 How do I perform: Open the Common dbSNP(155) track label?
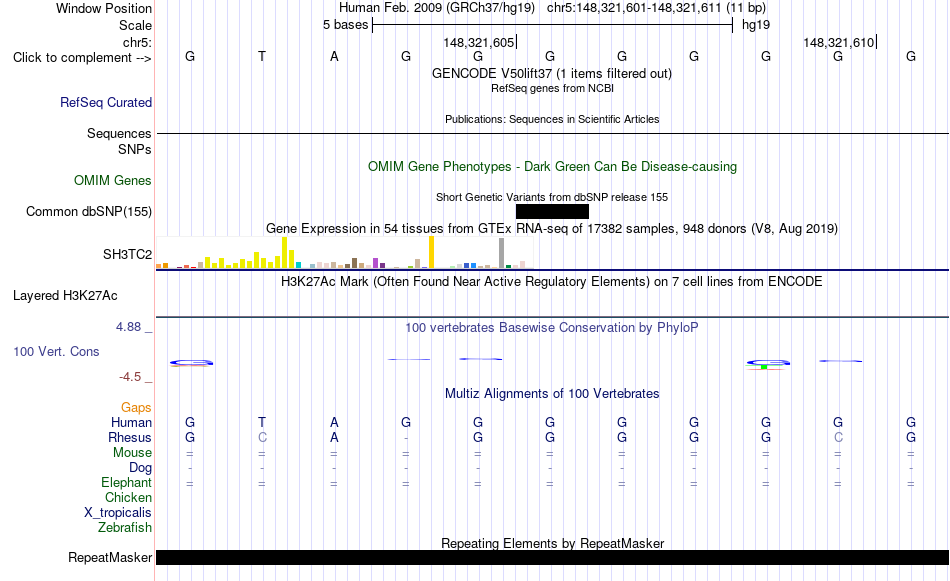[x=89, y=211]
